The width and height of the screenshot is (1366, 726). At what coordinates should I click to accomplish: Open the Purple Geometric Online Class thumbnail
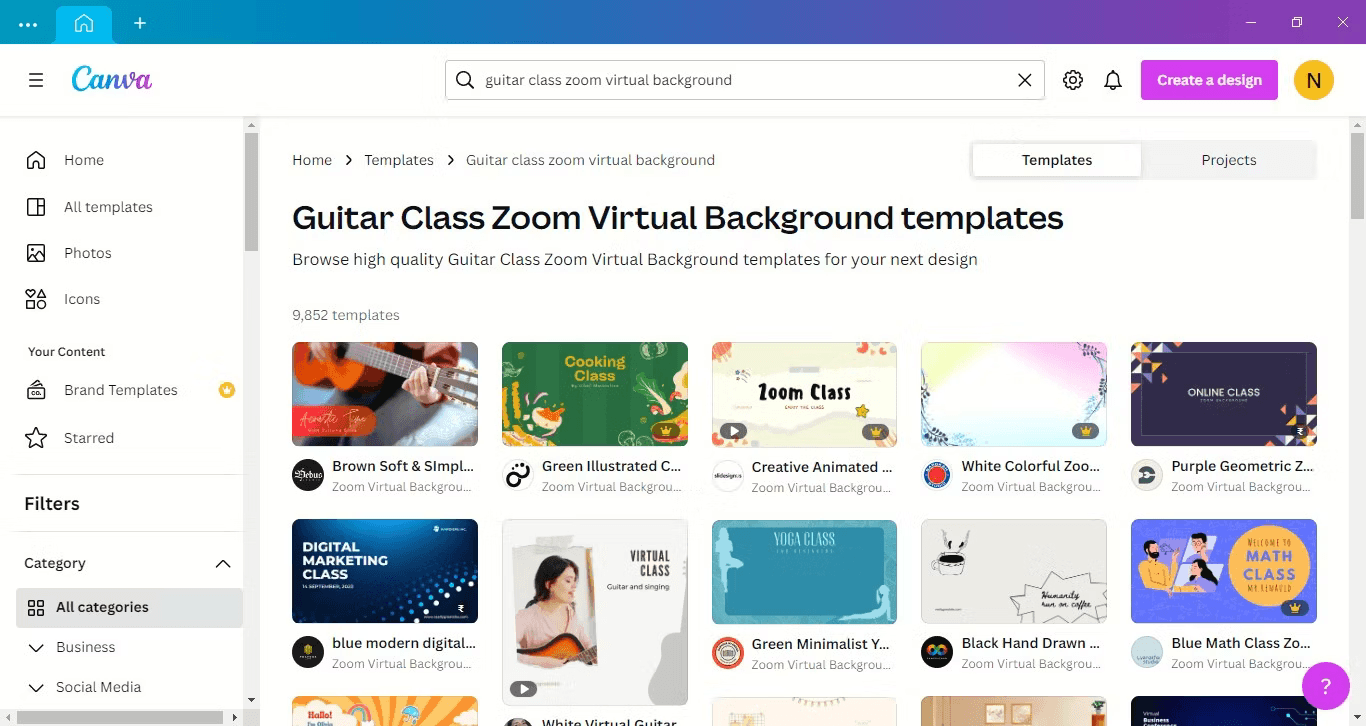point(1223,394)
